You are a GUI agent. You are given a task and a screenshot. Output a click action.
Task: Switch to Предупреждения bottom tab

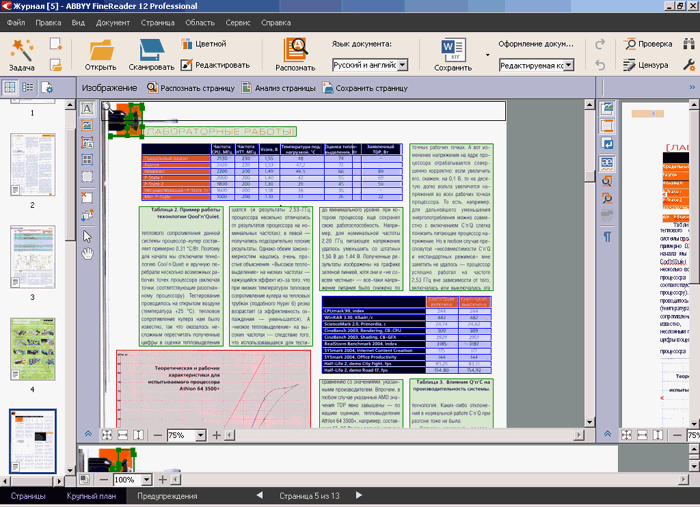pos(167,496)
